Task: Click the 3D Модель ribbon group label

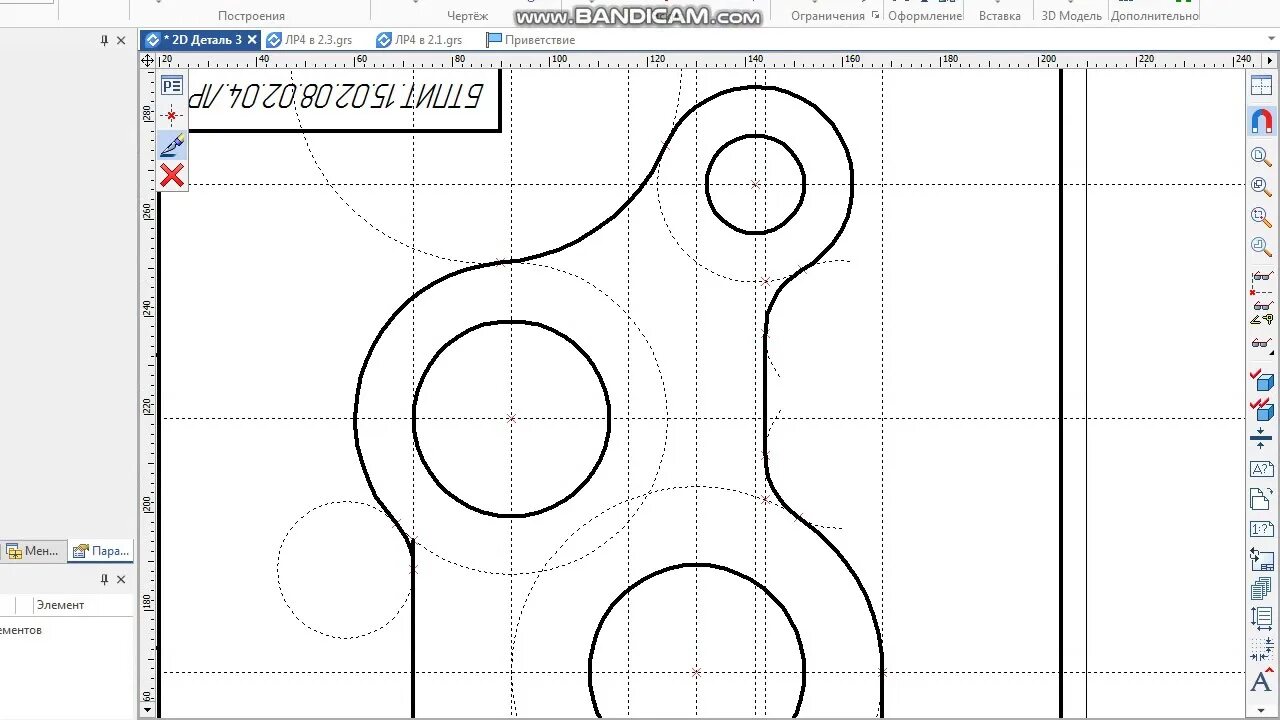Action: pos(1071,16)
